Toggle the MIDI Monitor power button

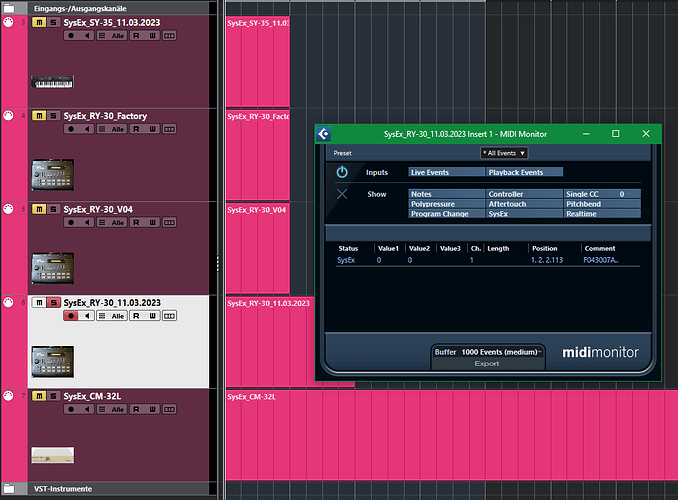(x=342, y=172)
